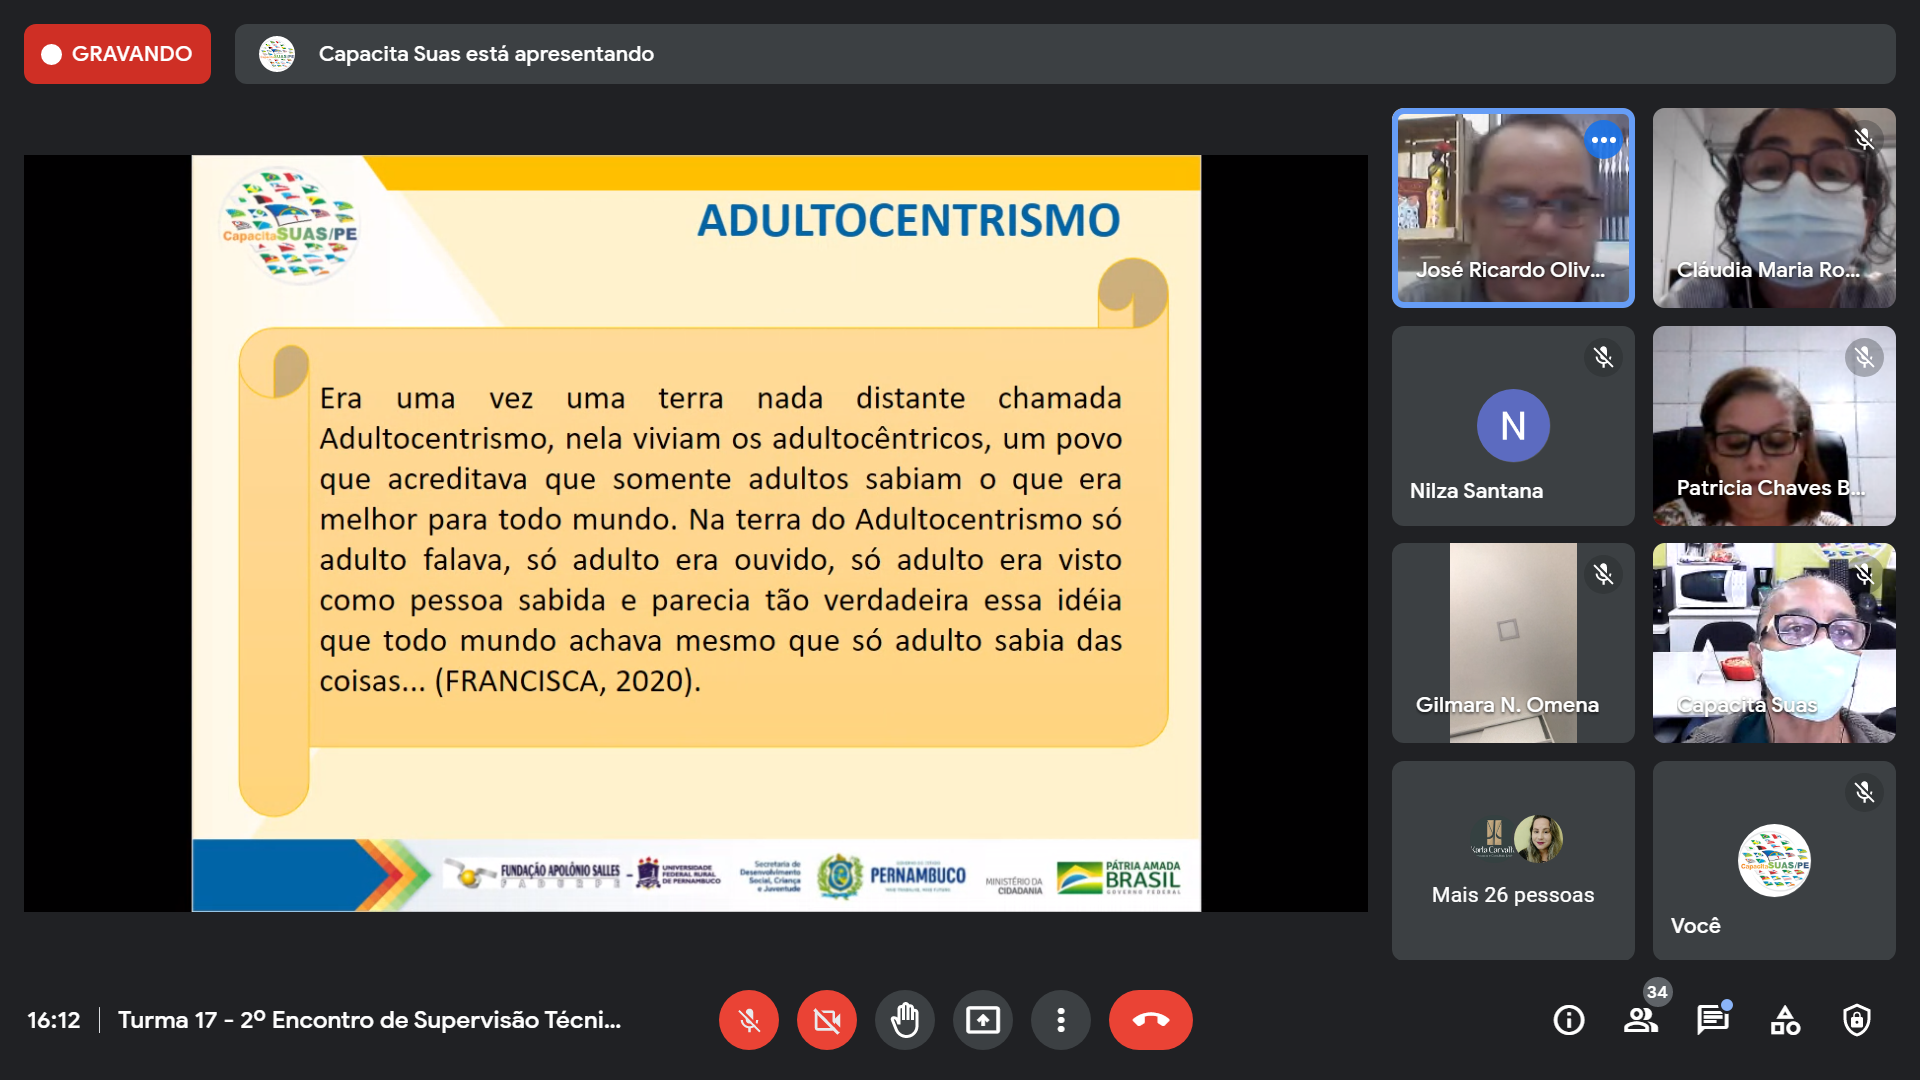Click the Nilza Santana participant tile
Image resolution: width=1920 pixels, height=1080 pixels.
[1512, 425]
